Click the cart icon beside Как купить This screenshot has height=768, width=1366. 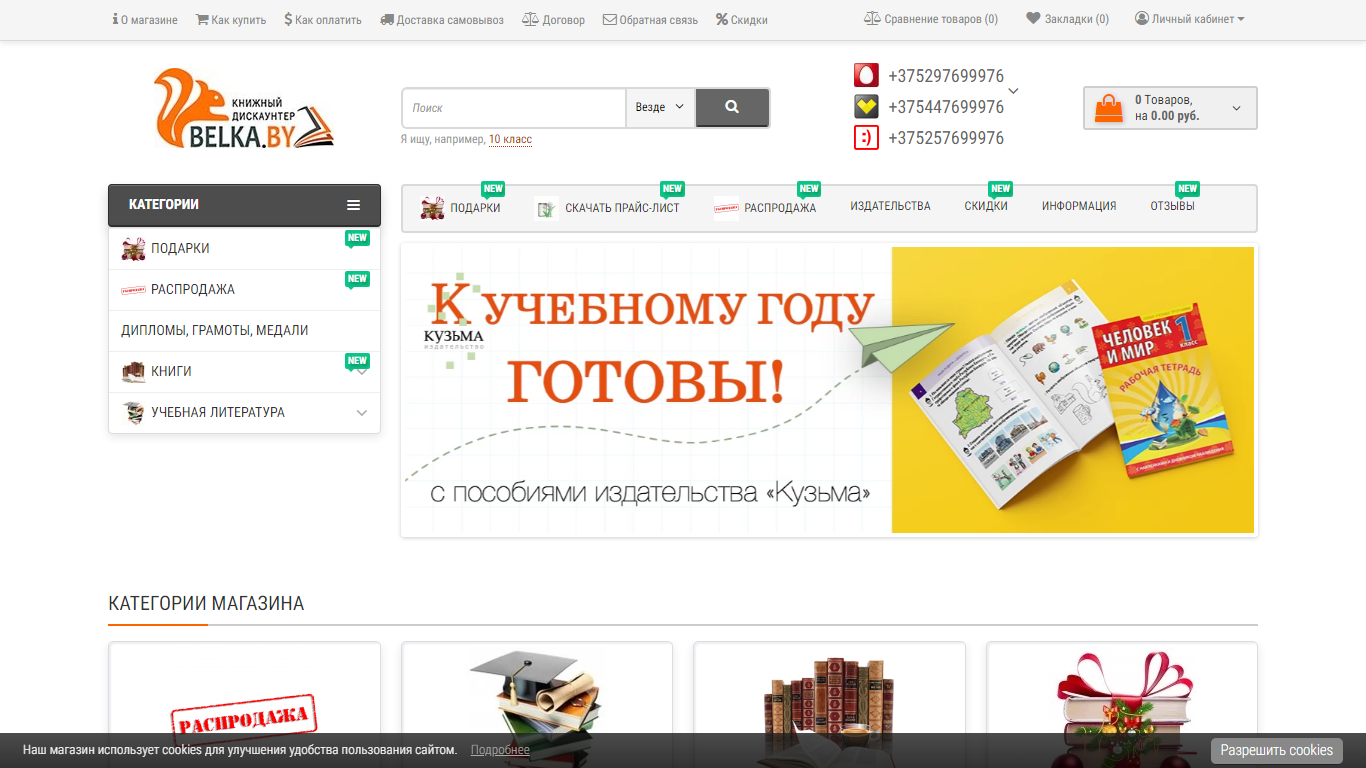tap(202, 19)
